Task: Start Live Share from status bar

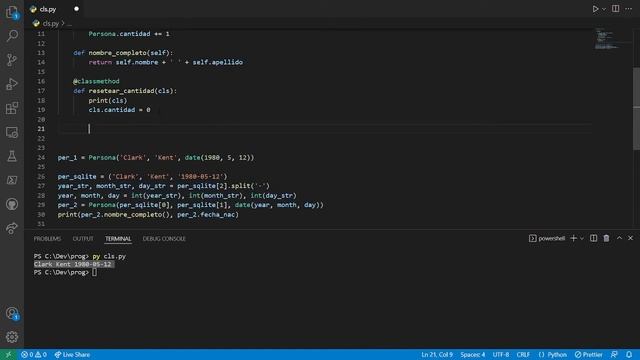Action: [x=72, y=355]
